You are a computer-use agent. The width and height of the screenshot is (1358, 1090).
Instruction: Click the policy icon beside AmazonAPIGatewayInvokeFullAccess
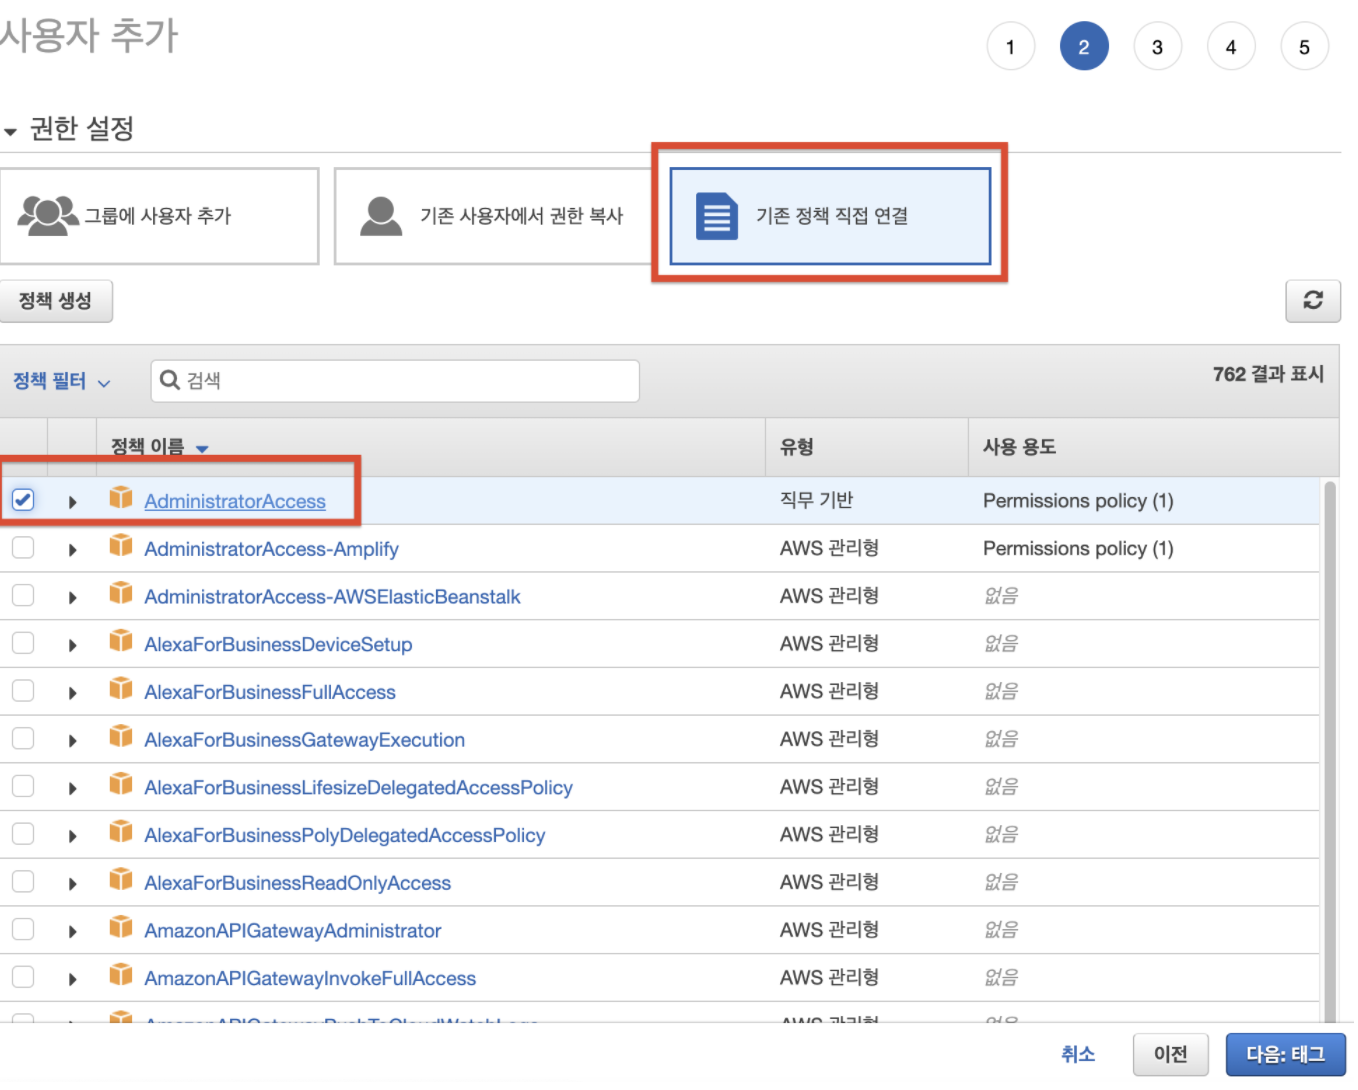coord(121,974)
